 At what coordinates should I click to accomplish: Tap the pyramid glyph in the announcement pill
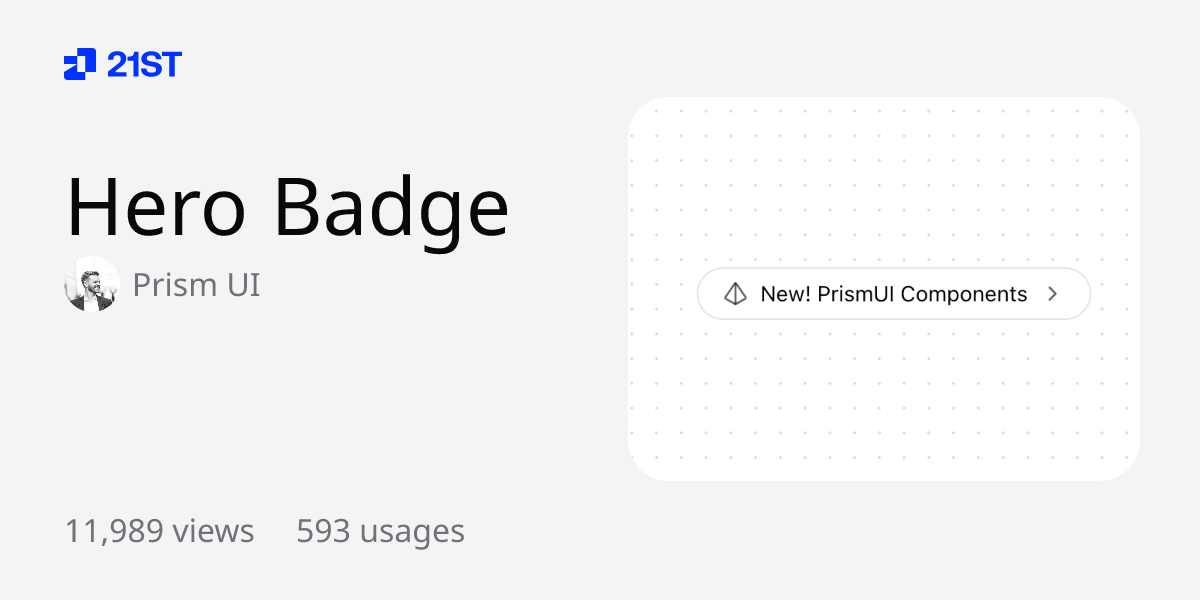[737, 293]
